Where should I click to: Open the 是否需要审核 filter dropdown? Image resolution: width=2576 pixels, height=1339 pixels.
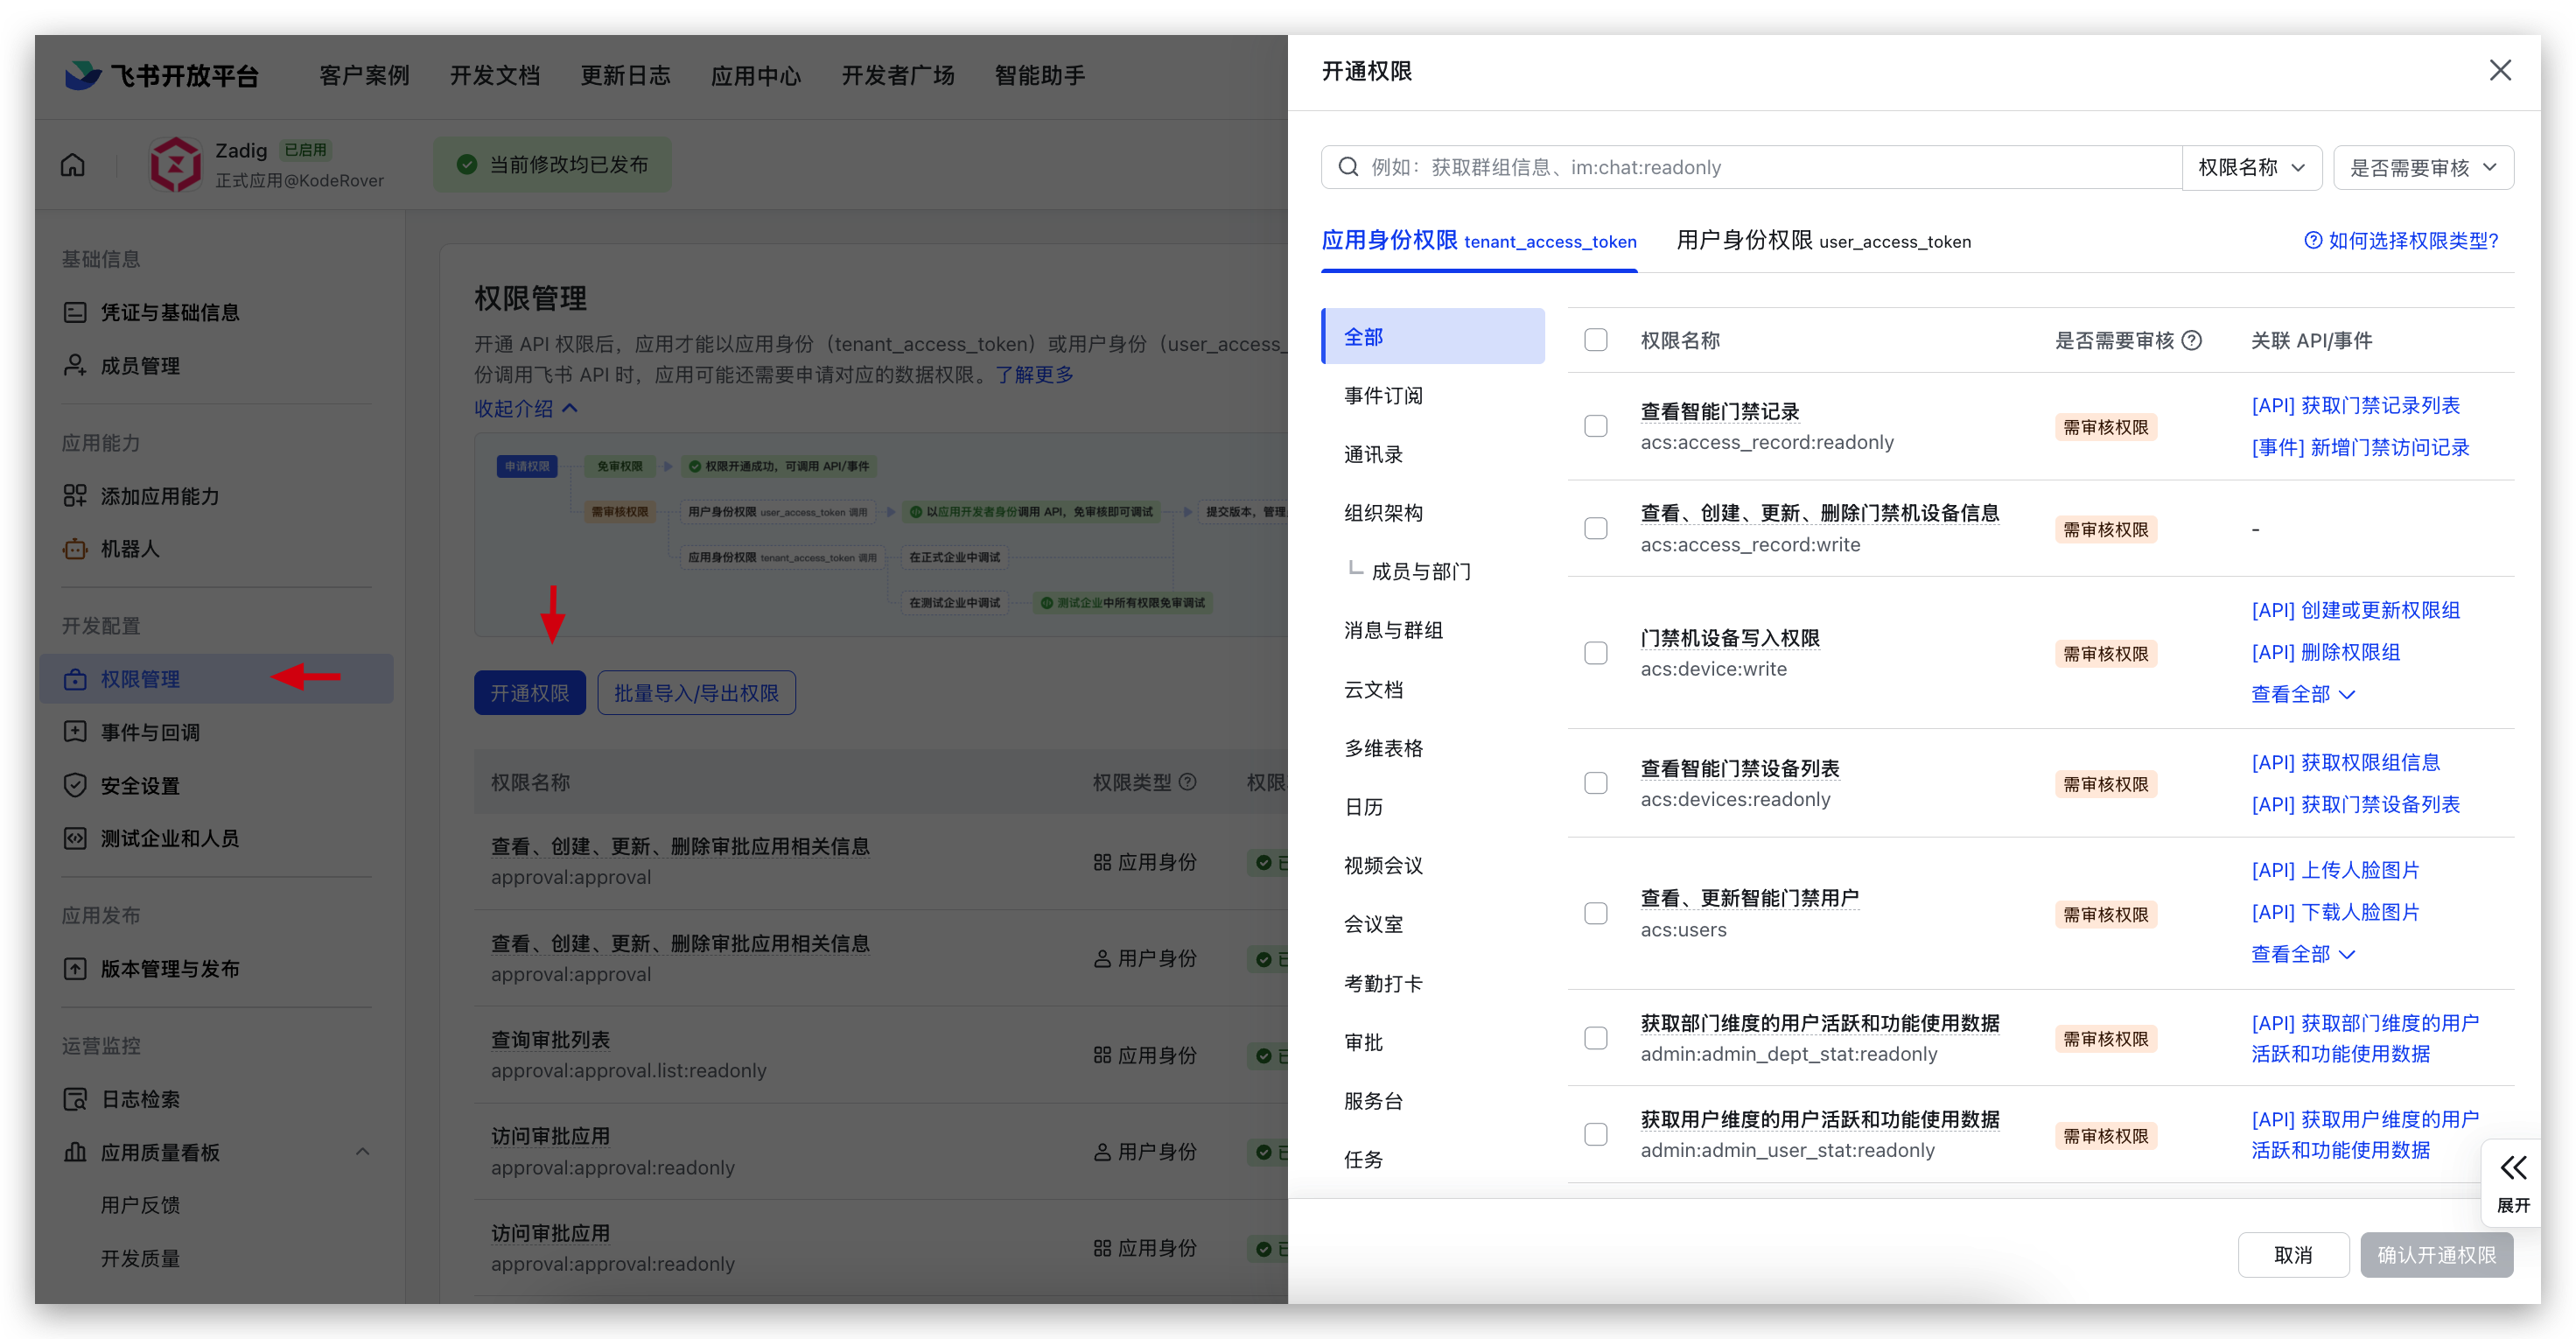click(x=2422, y=167)
